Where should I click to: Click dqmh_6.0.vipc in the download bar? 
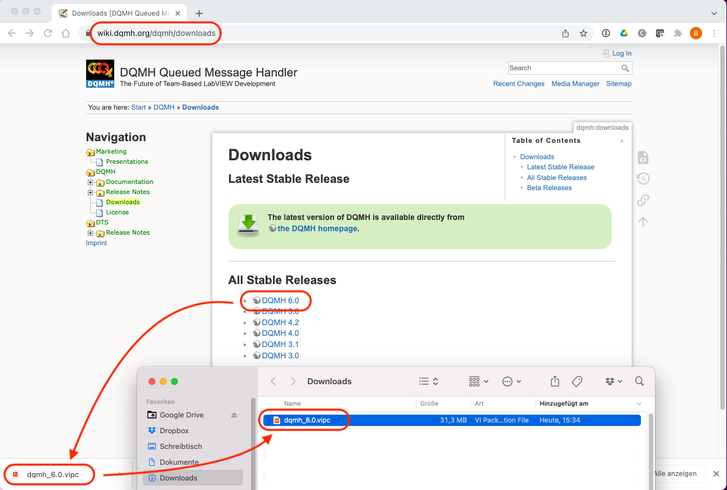(x=52, y=475)
